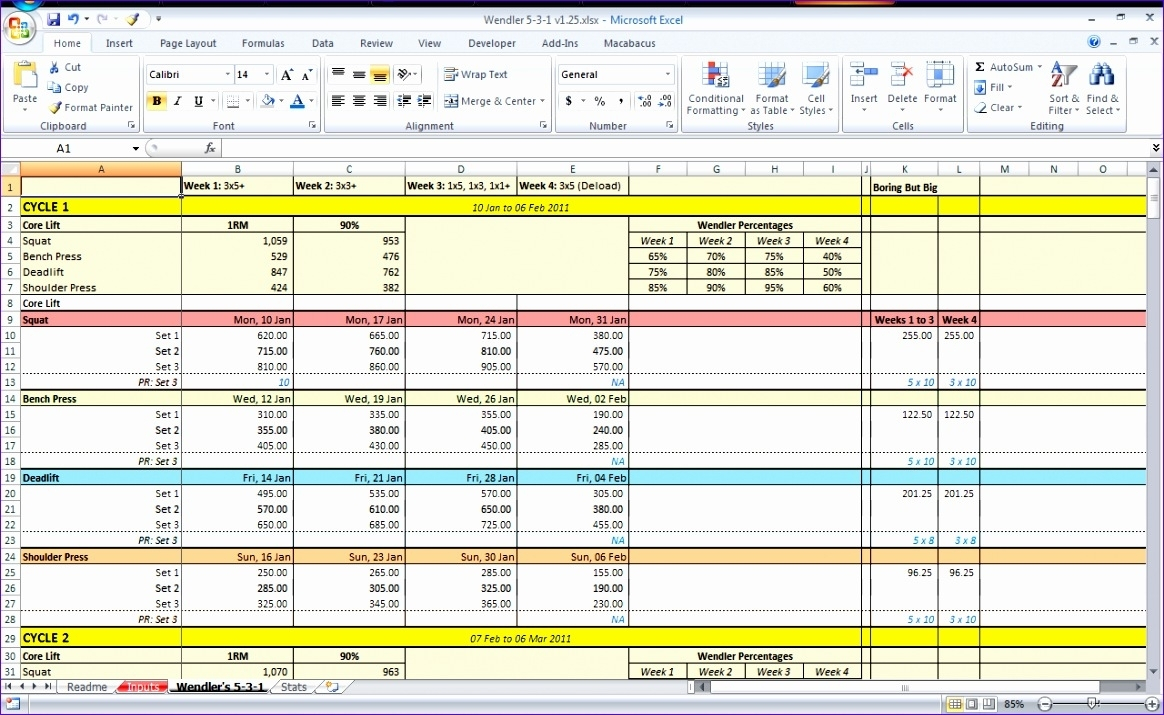Toggle Wrap Text for selected cell
Image resolution: width=1164 pixels, height=715 pixels.
(476, 75)
